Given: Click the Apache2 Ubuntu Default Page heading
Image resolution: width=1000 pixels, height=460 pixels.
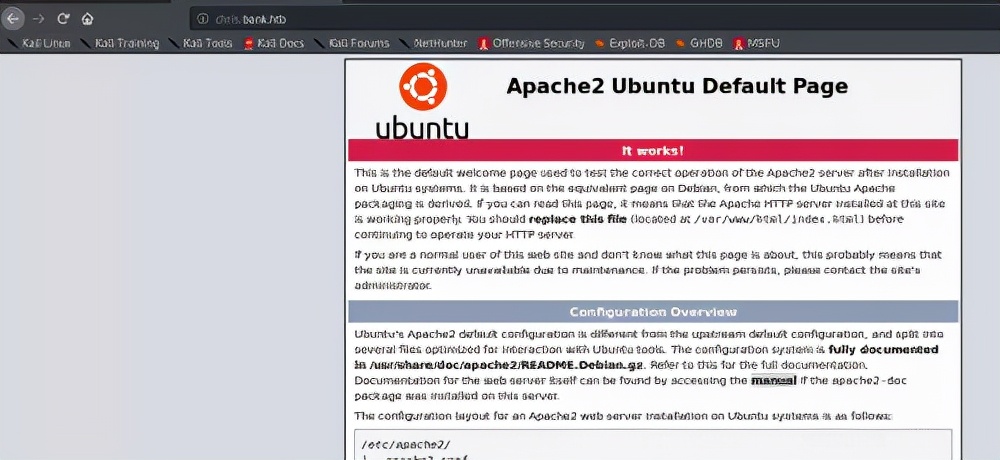Looking at the screenshot, I should pos(677,86).
